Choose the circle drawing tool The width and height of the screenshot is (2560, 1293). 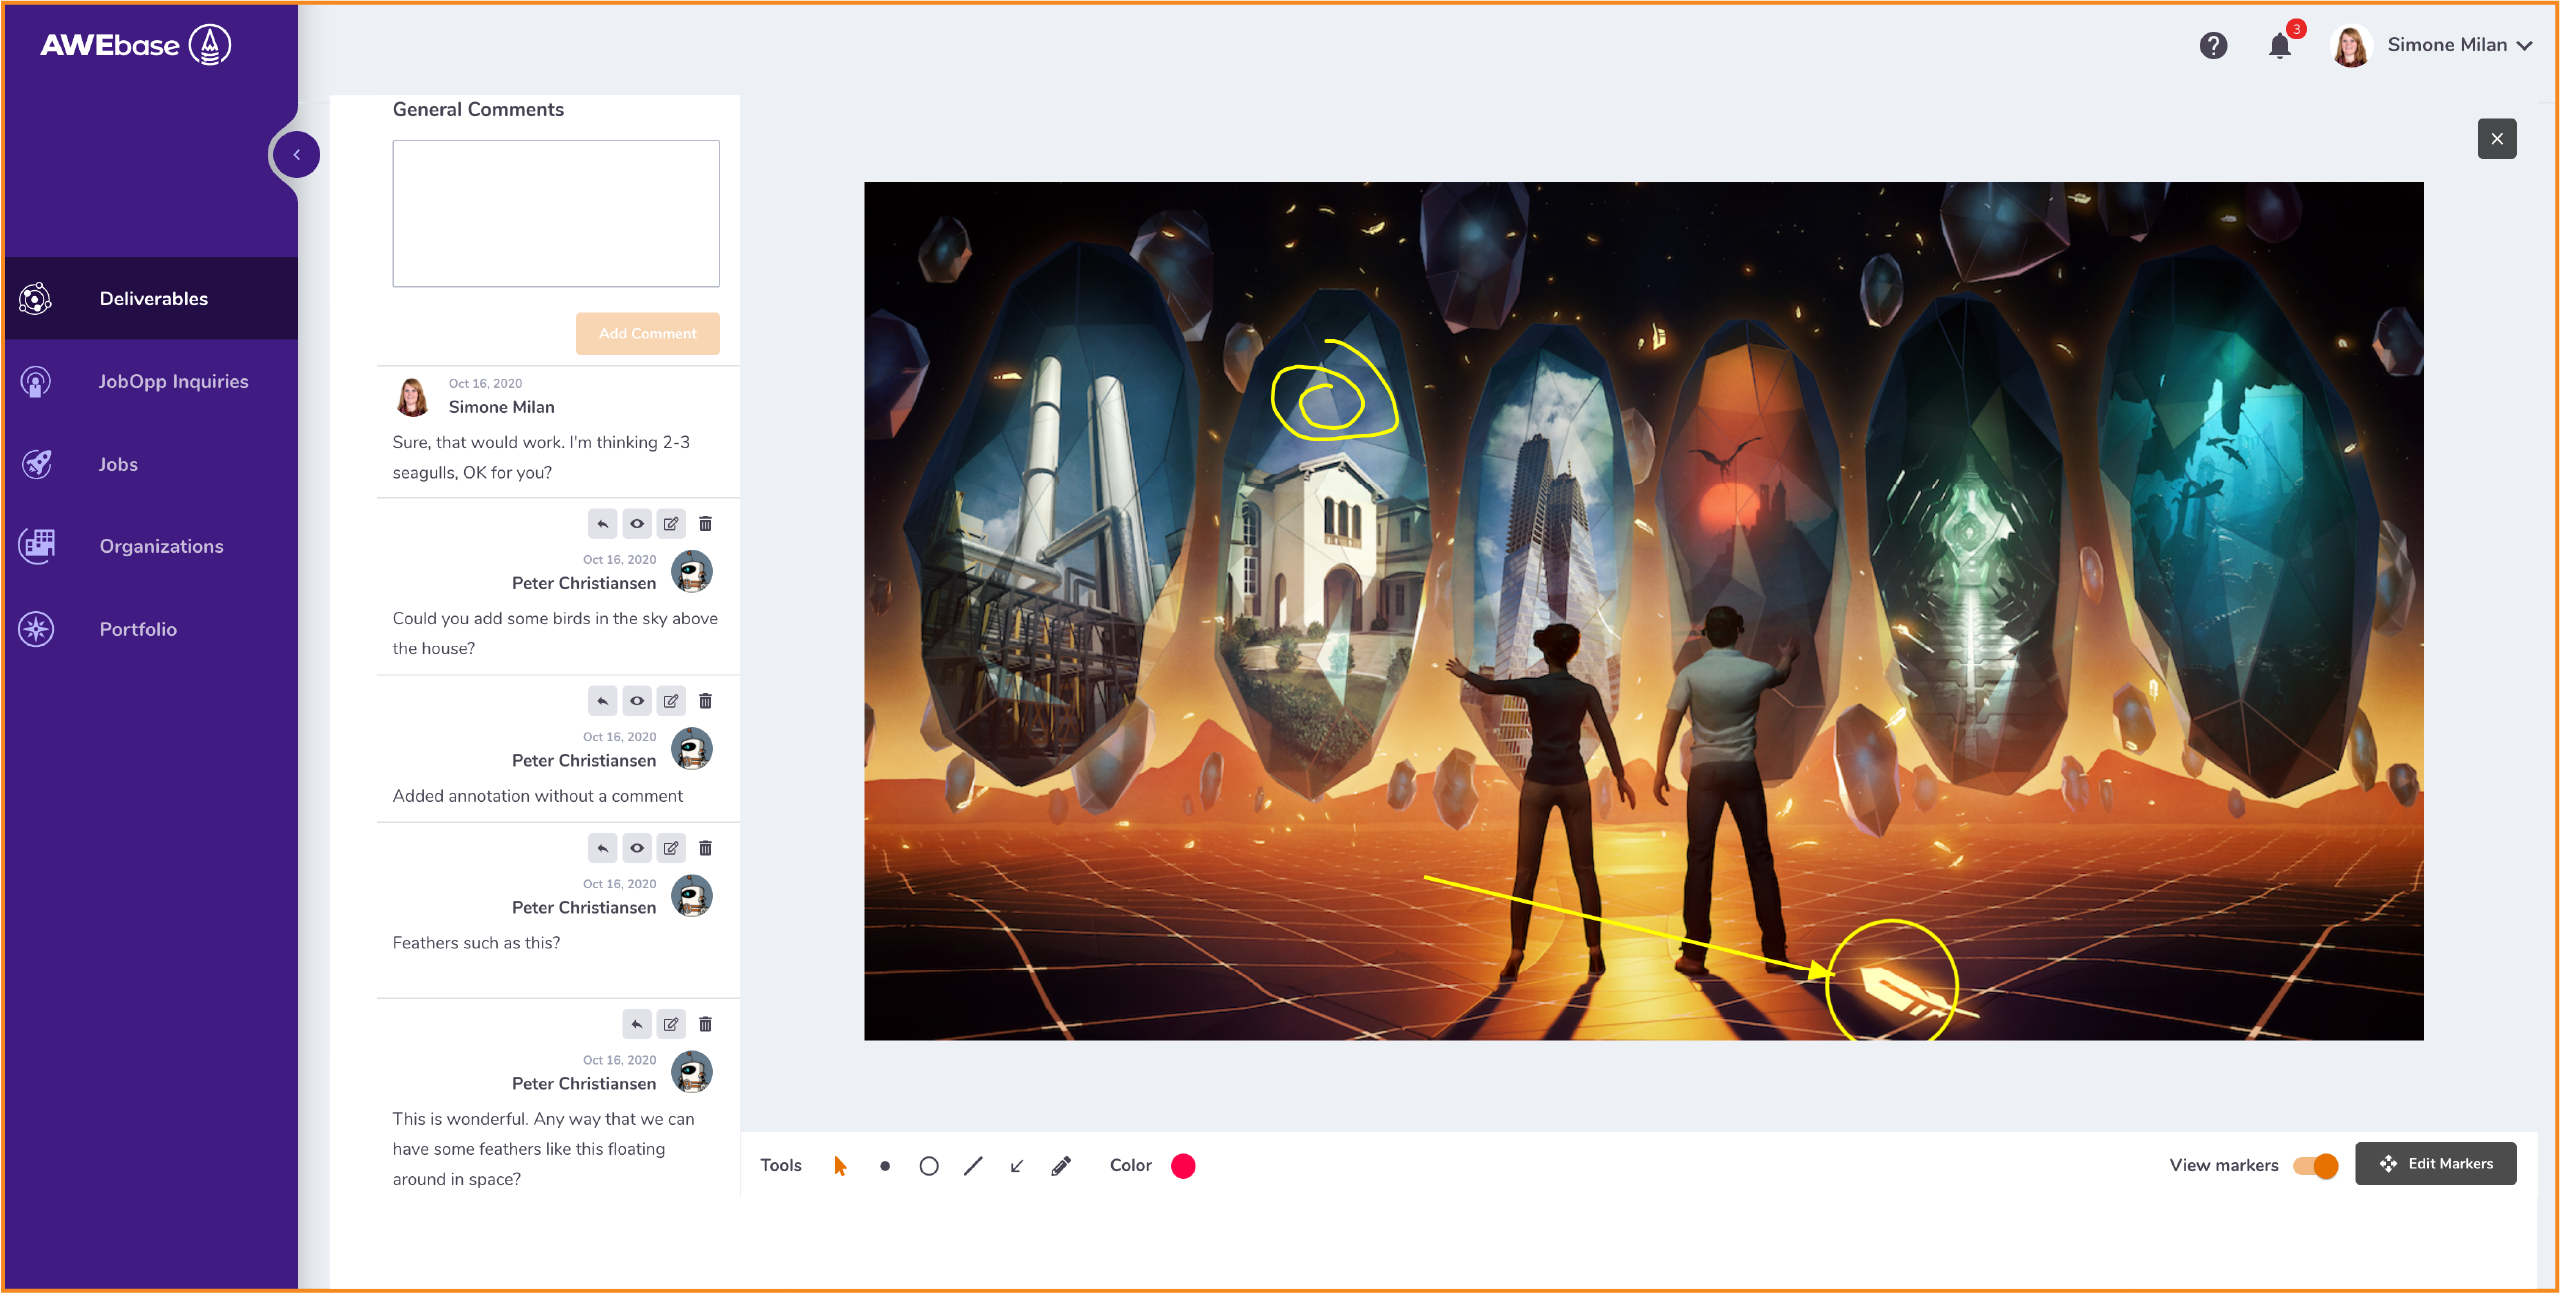click(x=929, y=1166)
